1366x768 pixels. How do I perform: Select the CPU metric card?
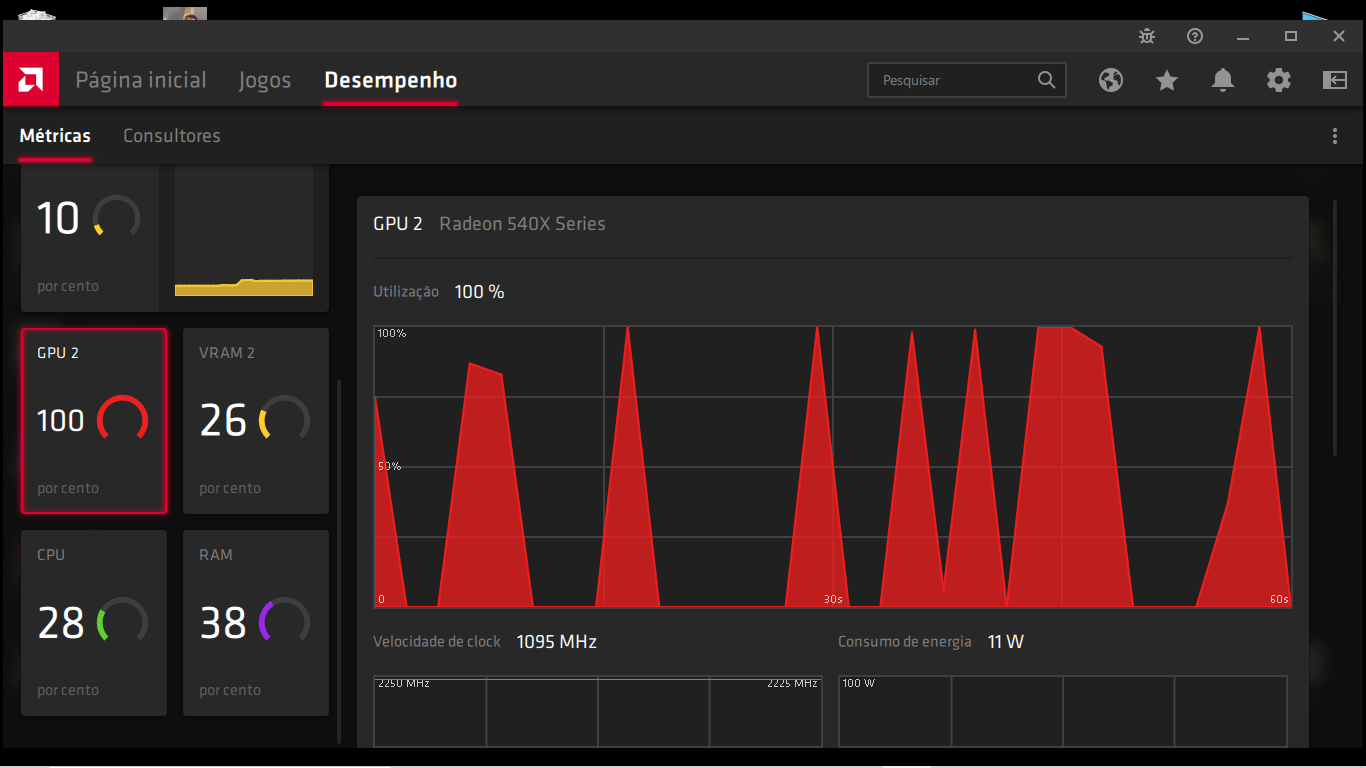(x=94, y=623)
